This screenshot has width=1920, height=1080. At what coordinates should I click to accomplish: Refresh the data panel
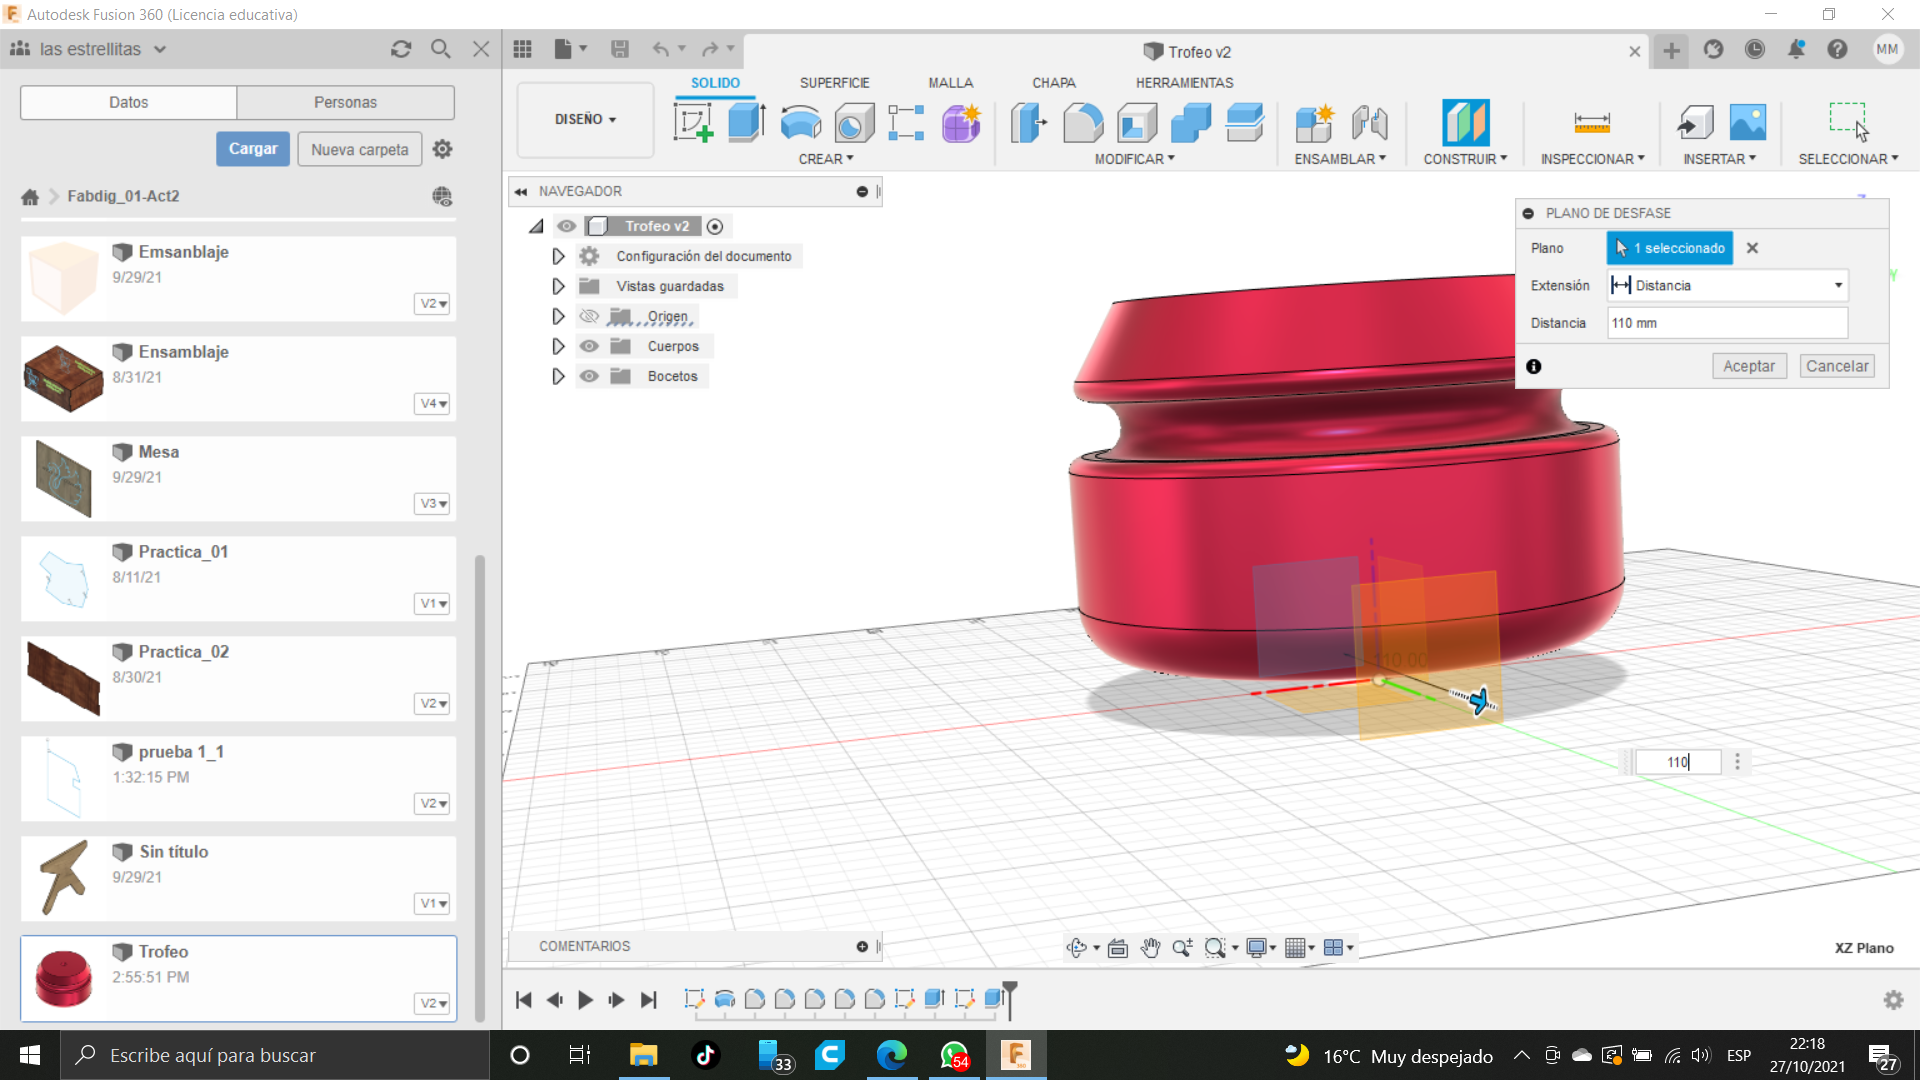[x=401, y=49]
